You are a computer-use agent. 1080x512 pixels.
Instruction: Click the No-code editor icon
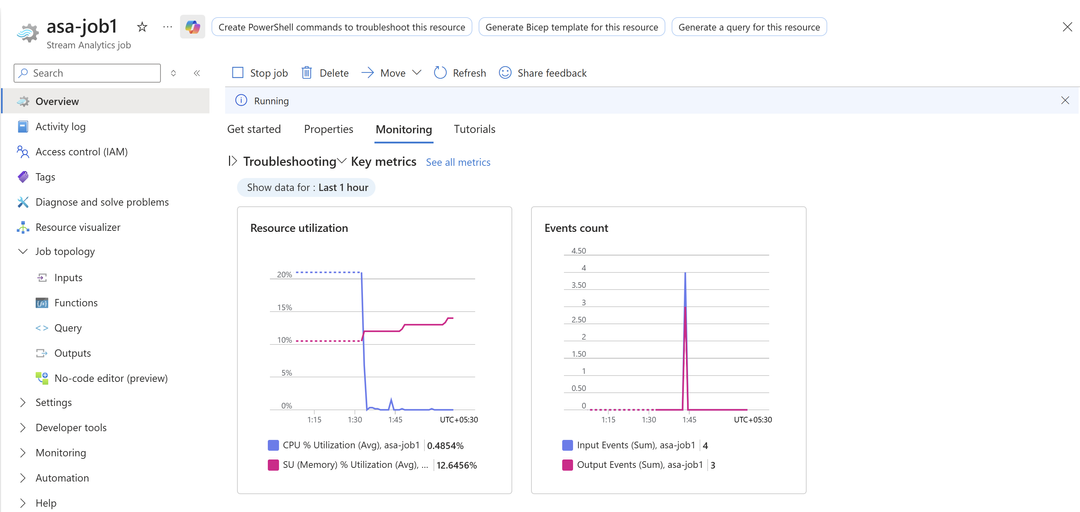(x=41, y=378)
